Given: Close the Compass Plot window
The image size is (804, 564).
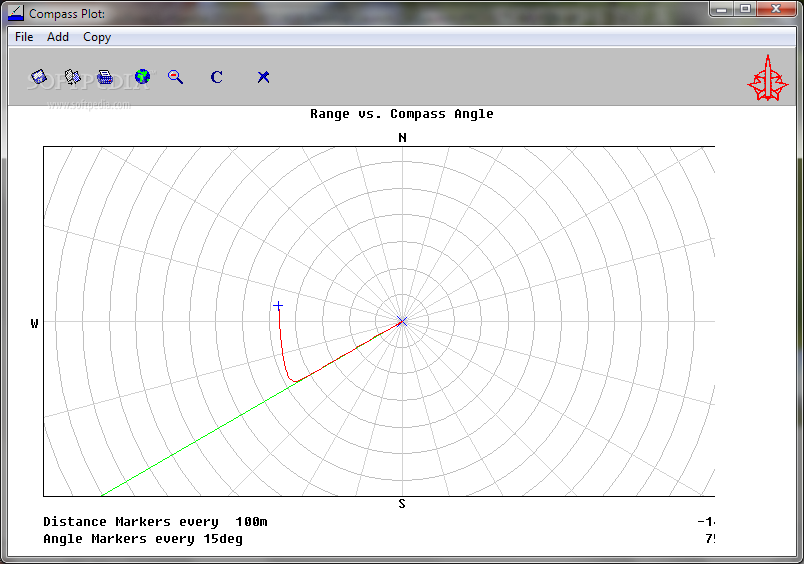Looking at the screenshot, I should [776, 9].
